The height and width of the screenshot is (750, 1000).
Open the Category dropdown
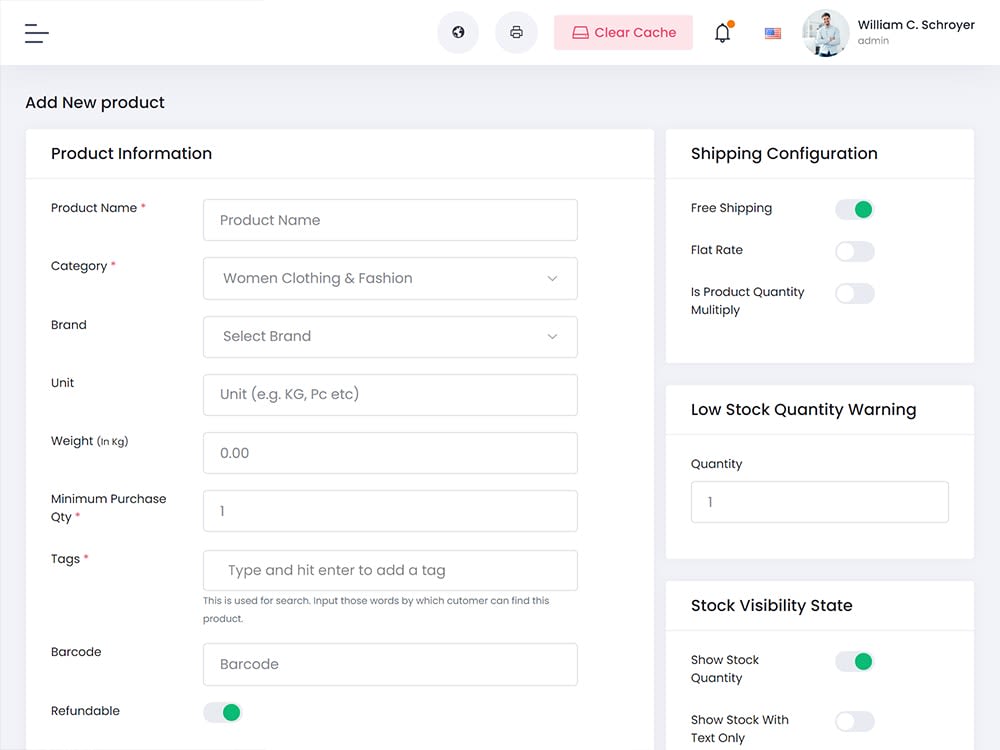click(390, 278)
